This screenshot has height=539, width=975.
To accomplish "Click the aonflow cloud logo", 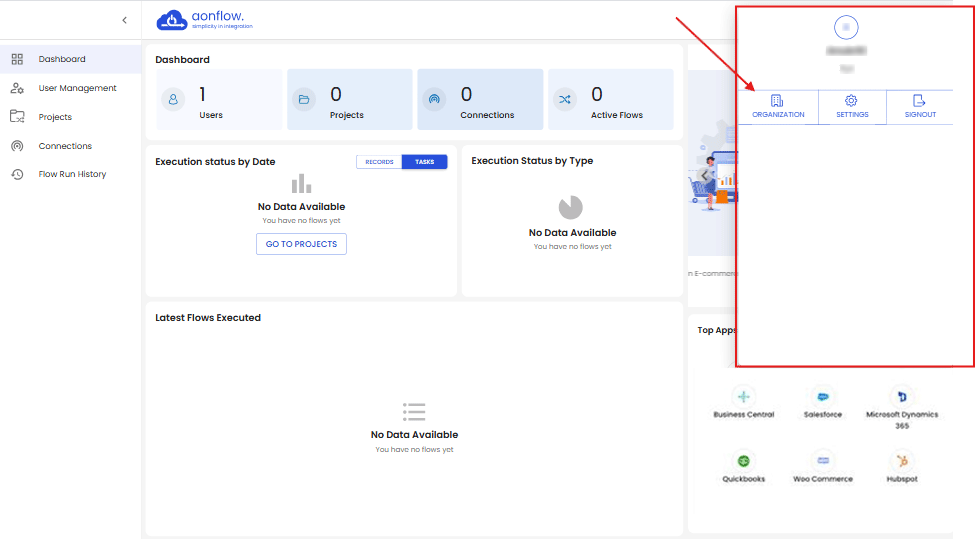I will (173, 20).
